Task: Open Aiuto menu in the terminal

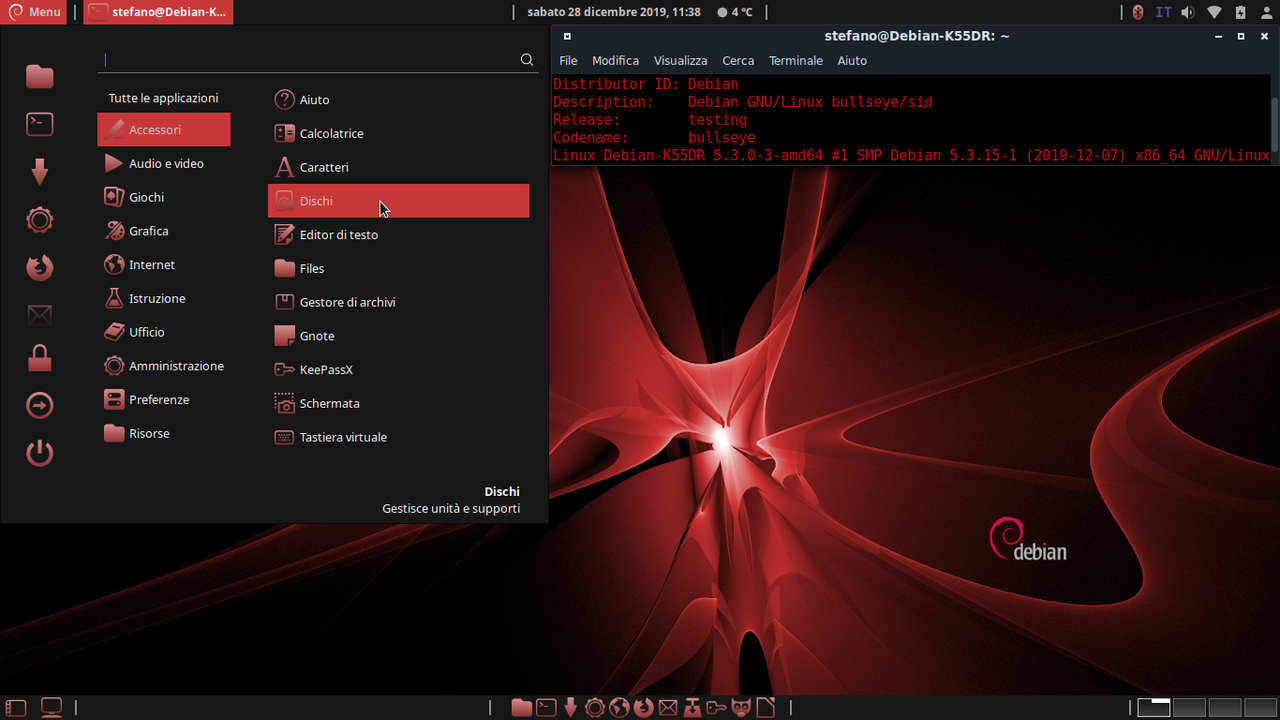Action: (x=852, y=61)
